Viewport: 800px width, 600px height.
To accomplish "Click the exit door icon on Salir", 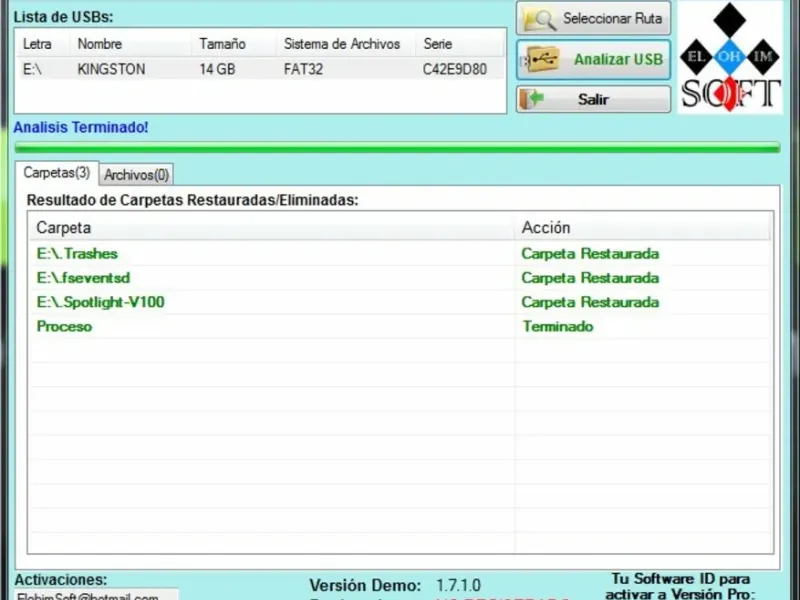I will (x=532, y=99).
